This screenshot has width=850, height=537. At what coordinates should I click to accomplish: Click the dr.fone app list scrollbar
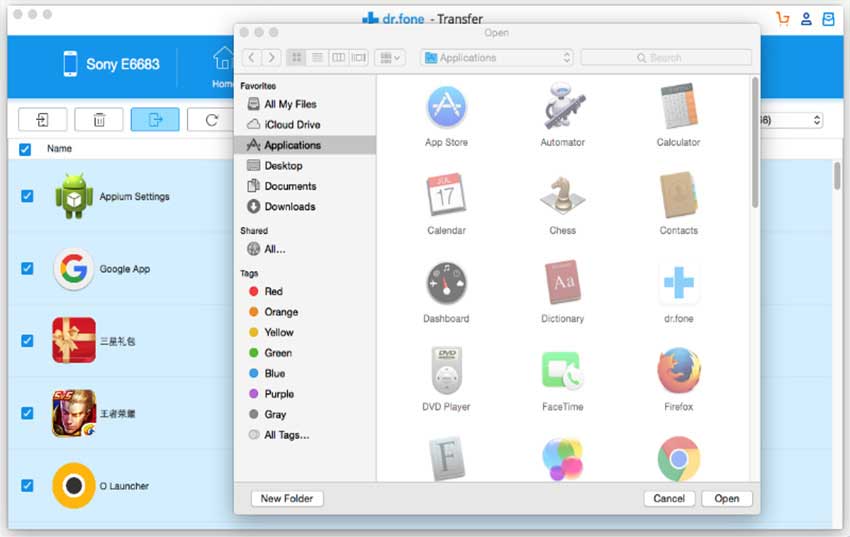[x=838, y=176]
